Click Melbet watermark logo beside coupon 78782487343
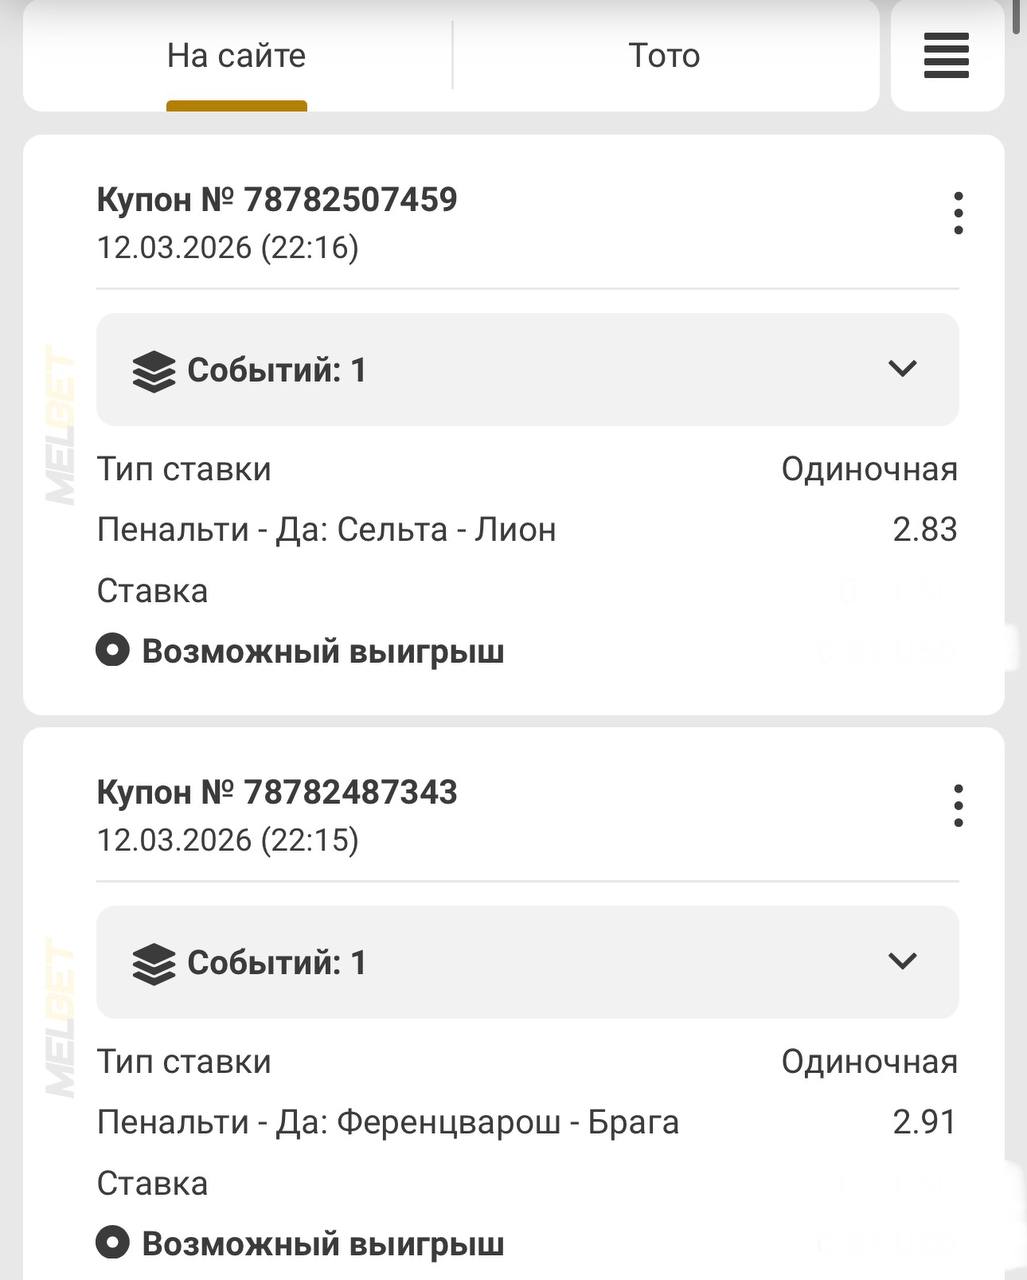 click(61, 1018)
